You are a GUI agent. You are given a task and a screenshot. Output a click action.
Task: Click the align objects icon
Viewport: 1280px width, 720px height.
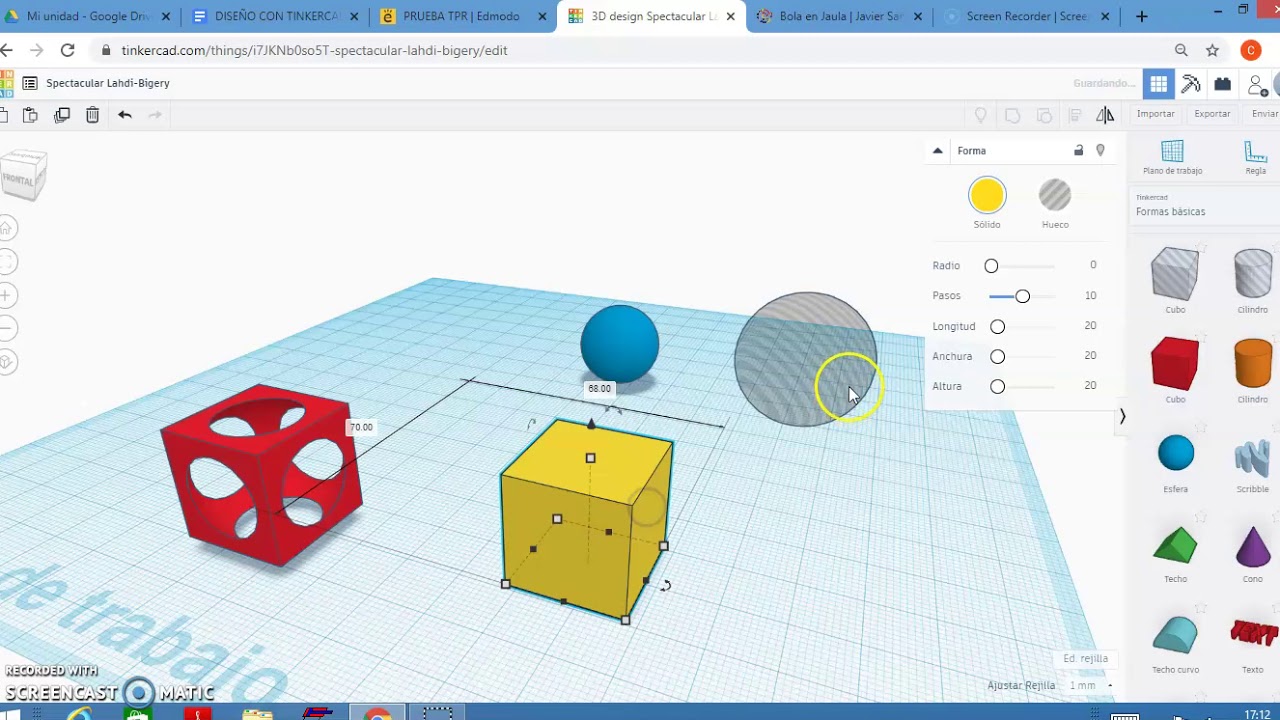(1075, 115)
